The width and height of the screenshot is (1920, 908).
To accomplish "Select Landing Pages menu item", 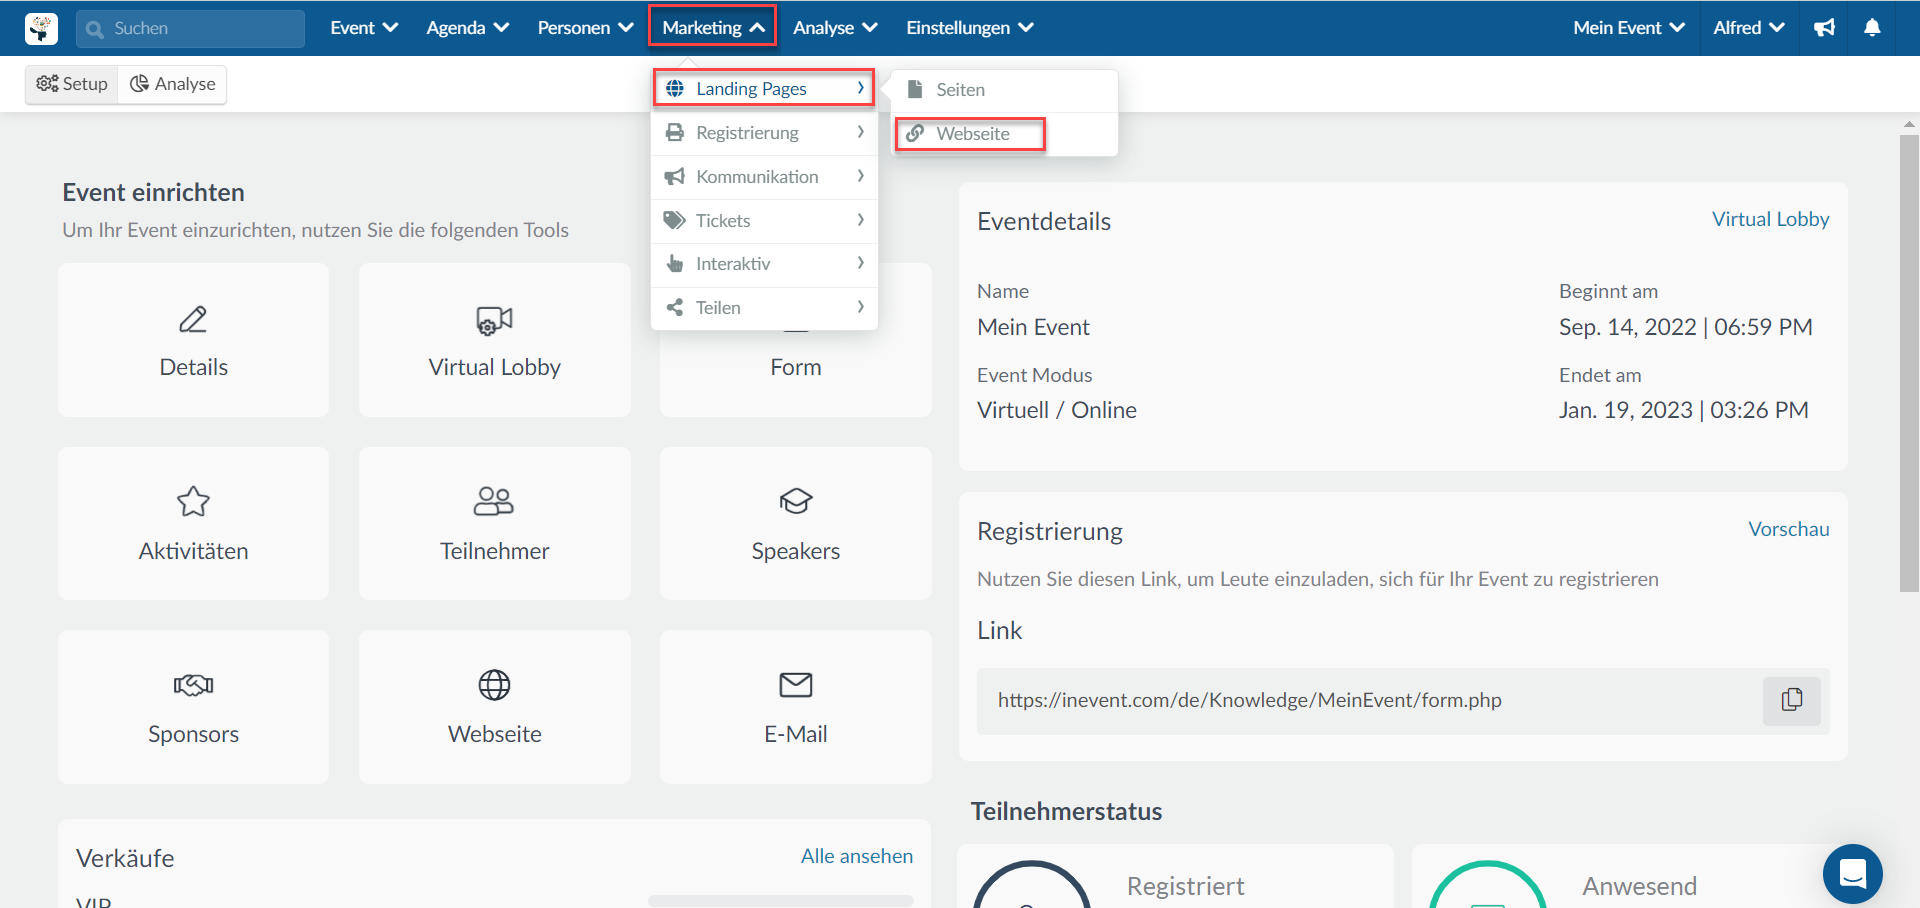I will [764, 88].
